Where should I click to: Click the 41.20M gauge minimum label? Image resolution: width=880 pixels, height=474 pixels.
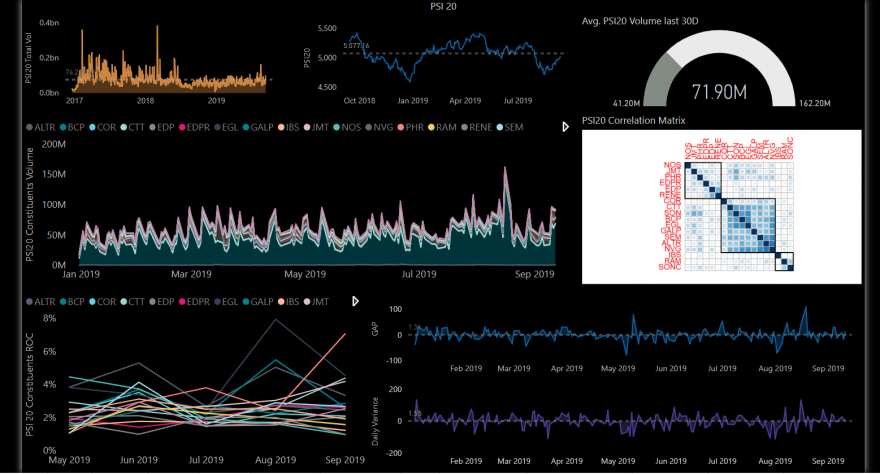click(x=626, y=103)
